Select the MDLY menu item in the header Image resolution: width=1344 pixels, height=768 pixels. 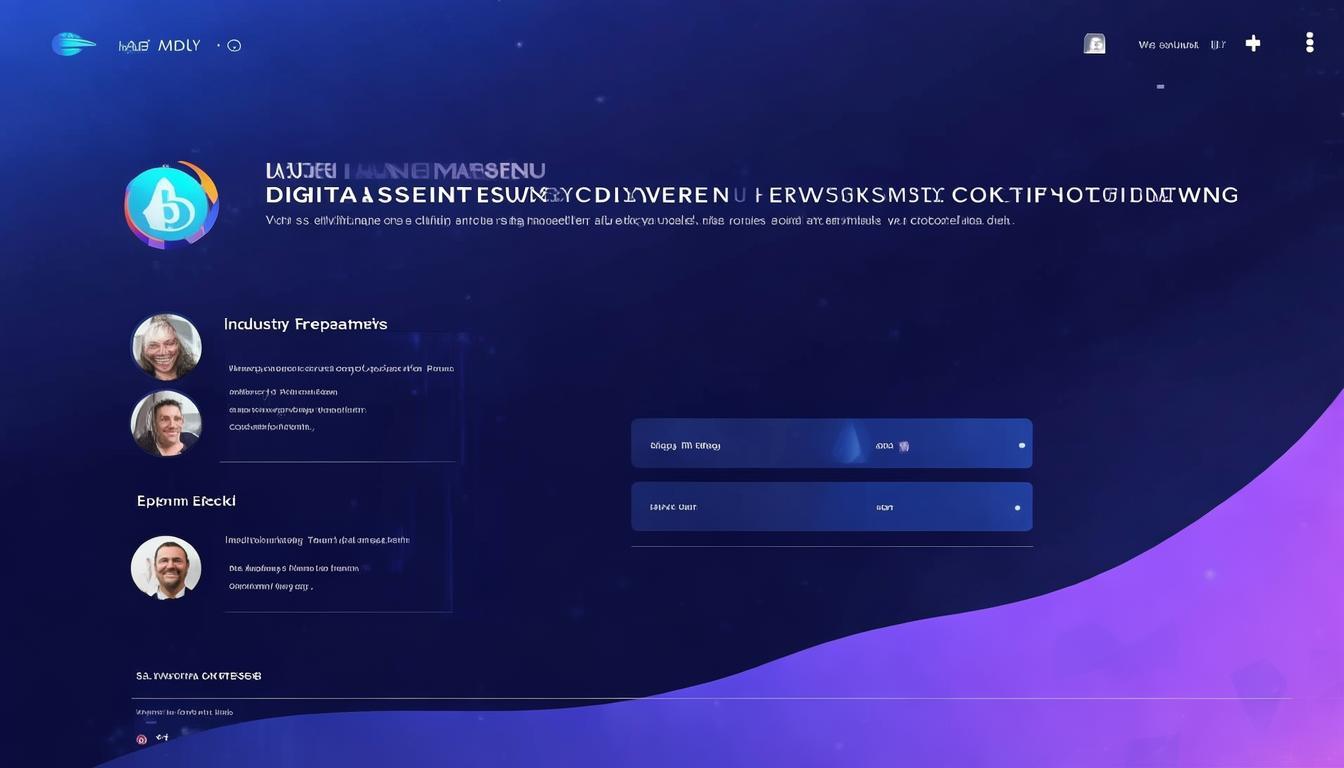pos(177,45)
